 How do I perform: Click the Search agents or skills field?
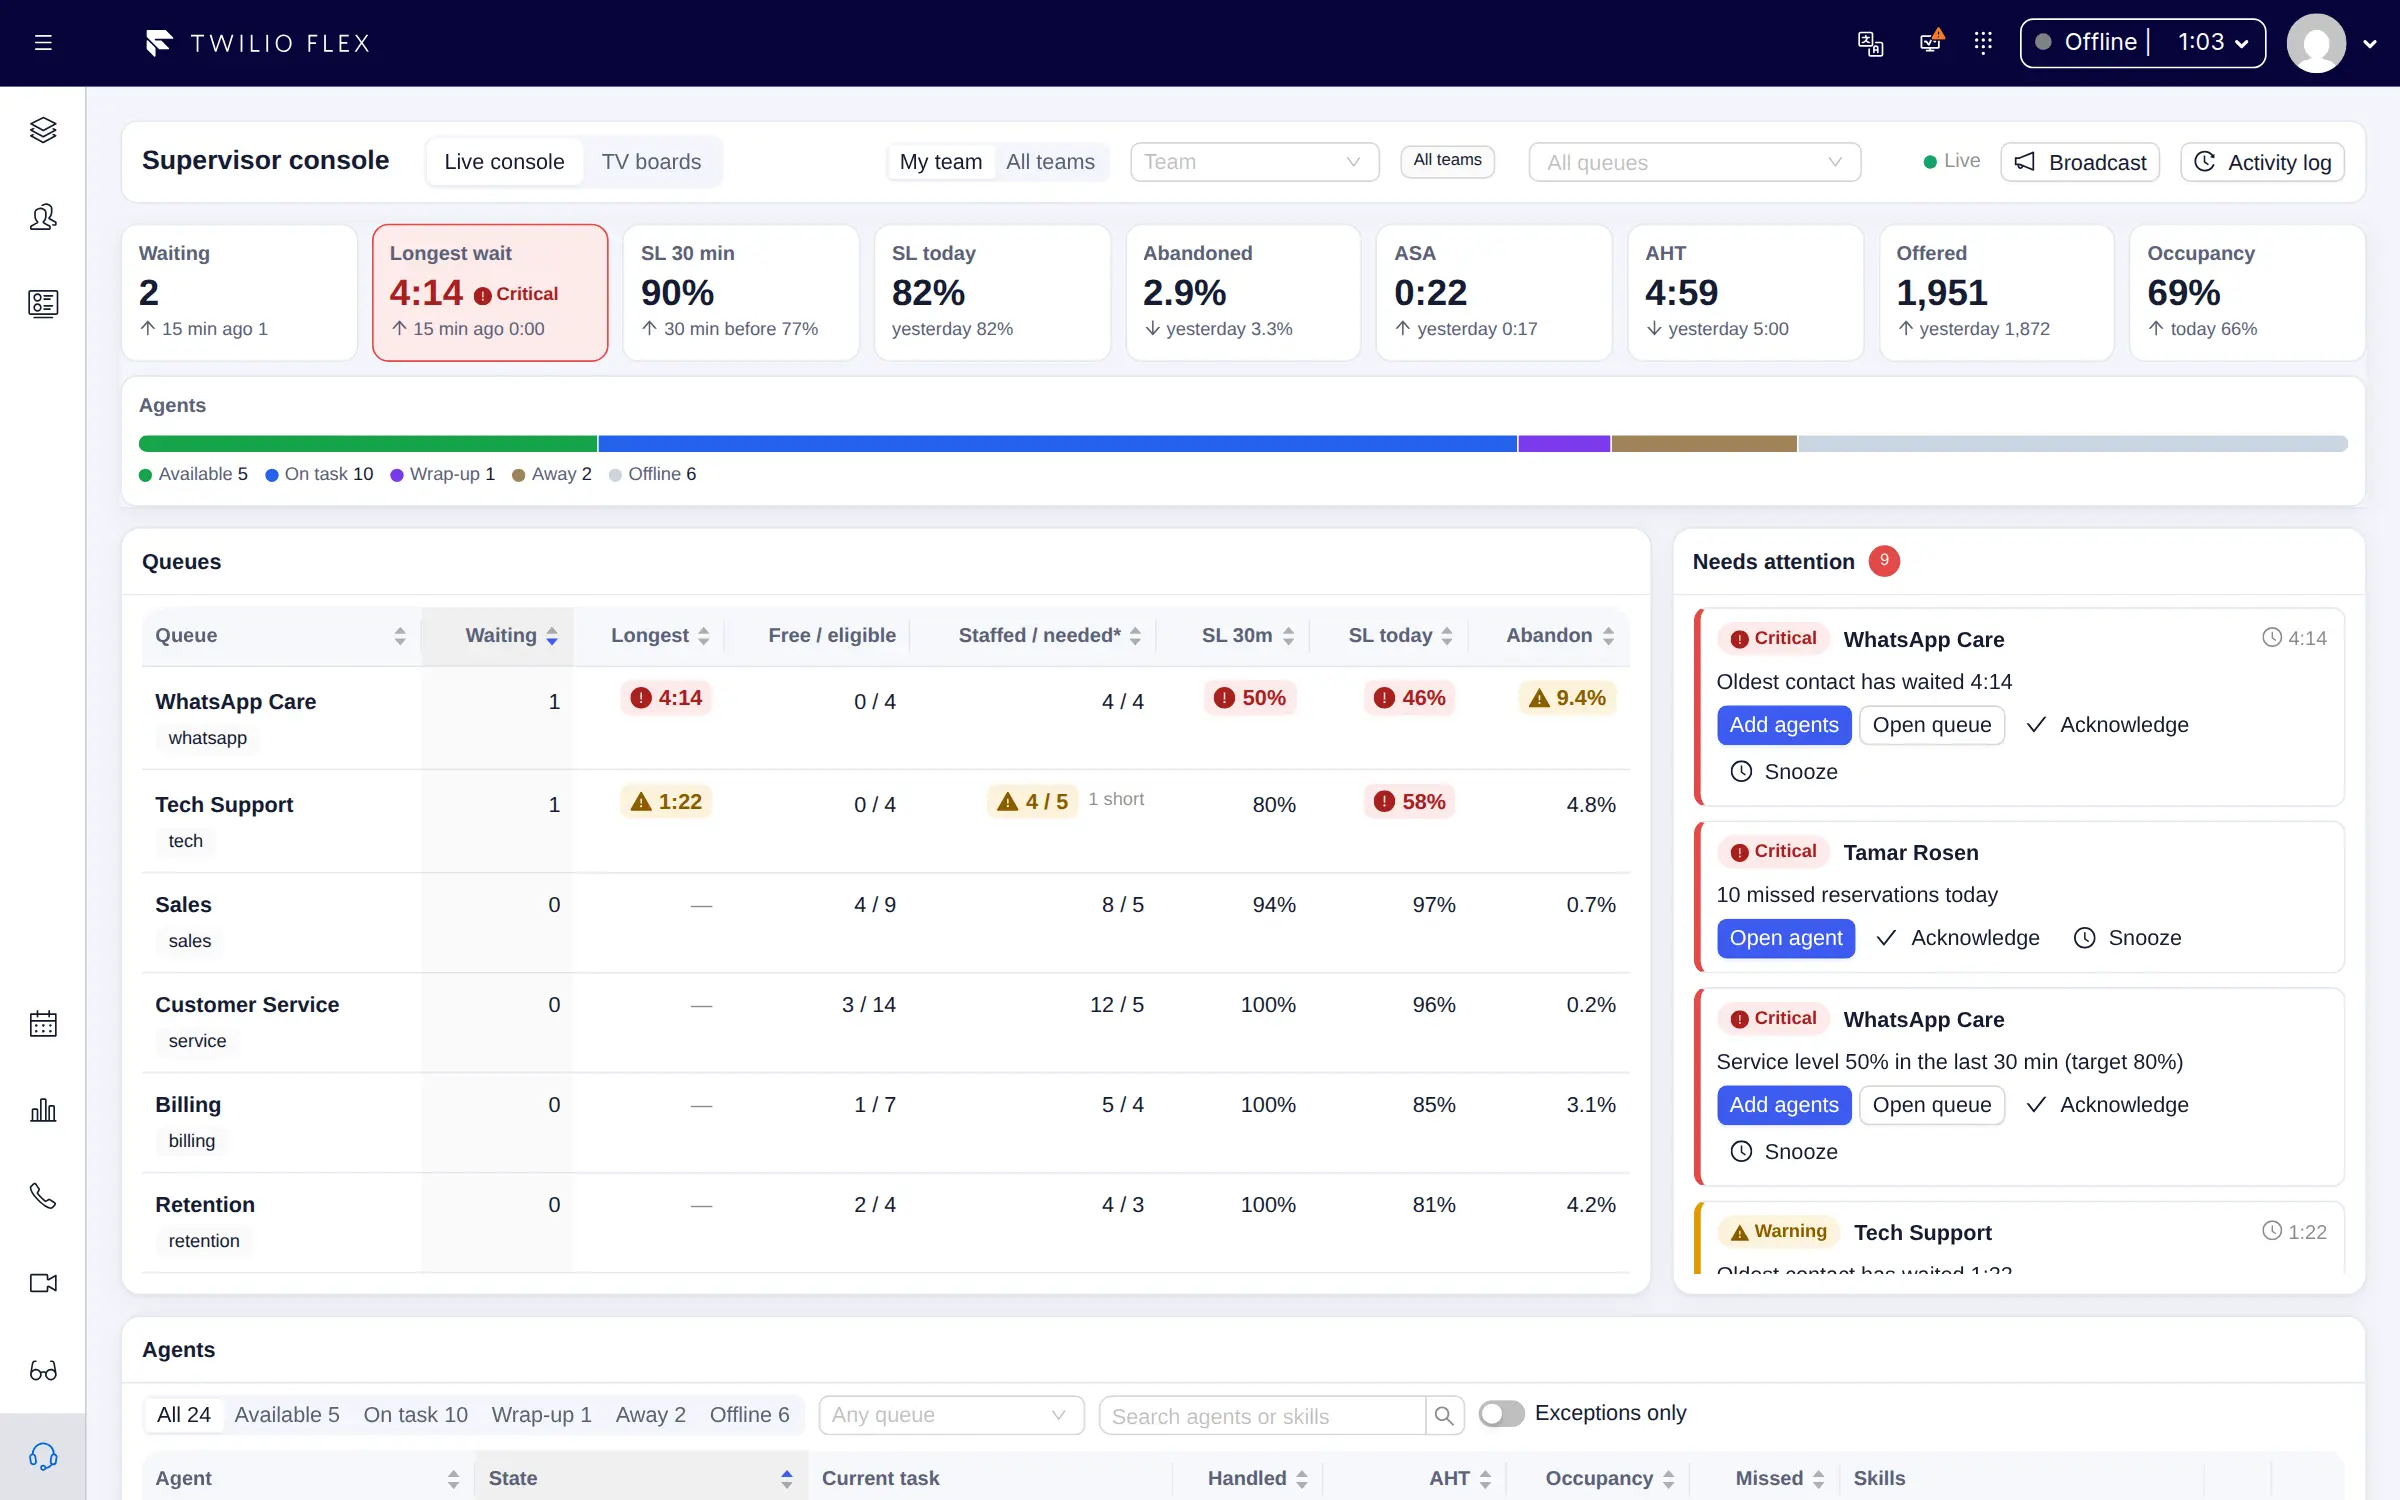[1262, 1416]
